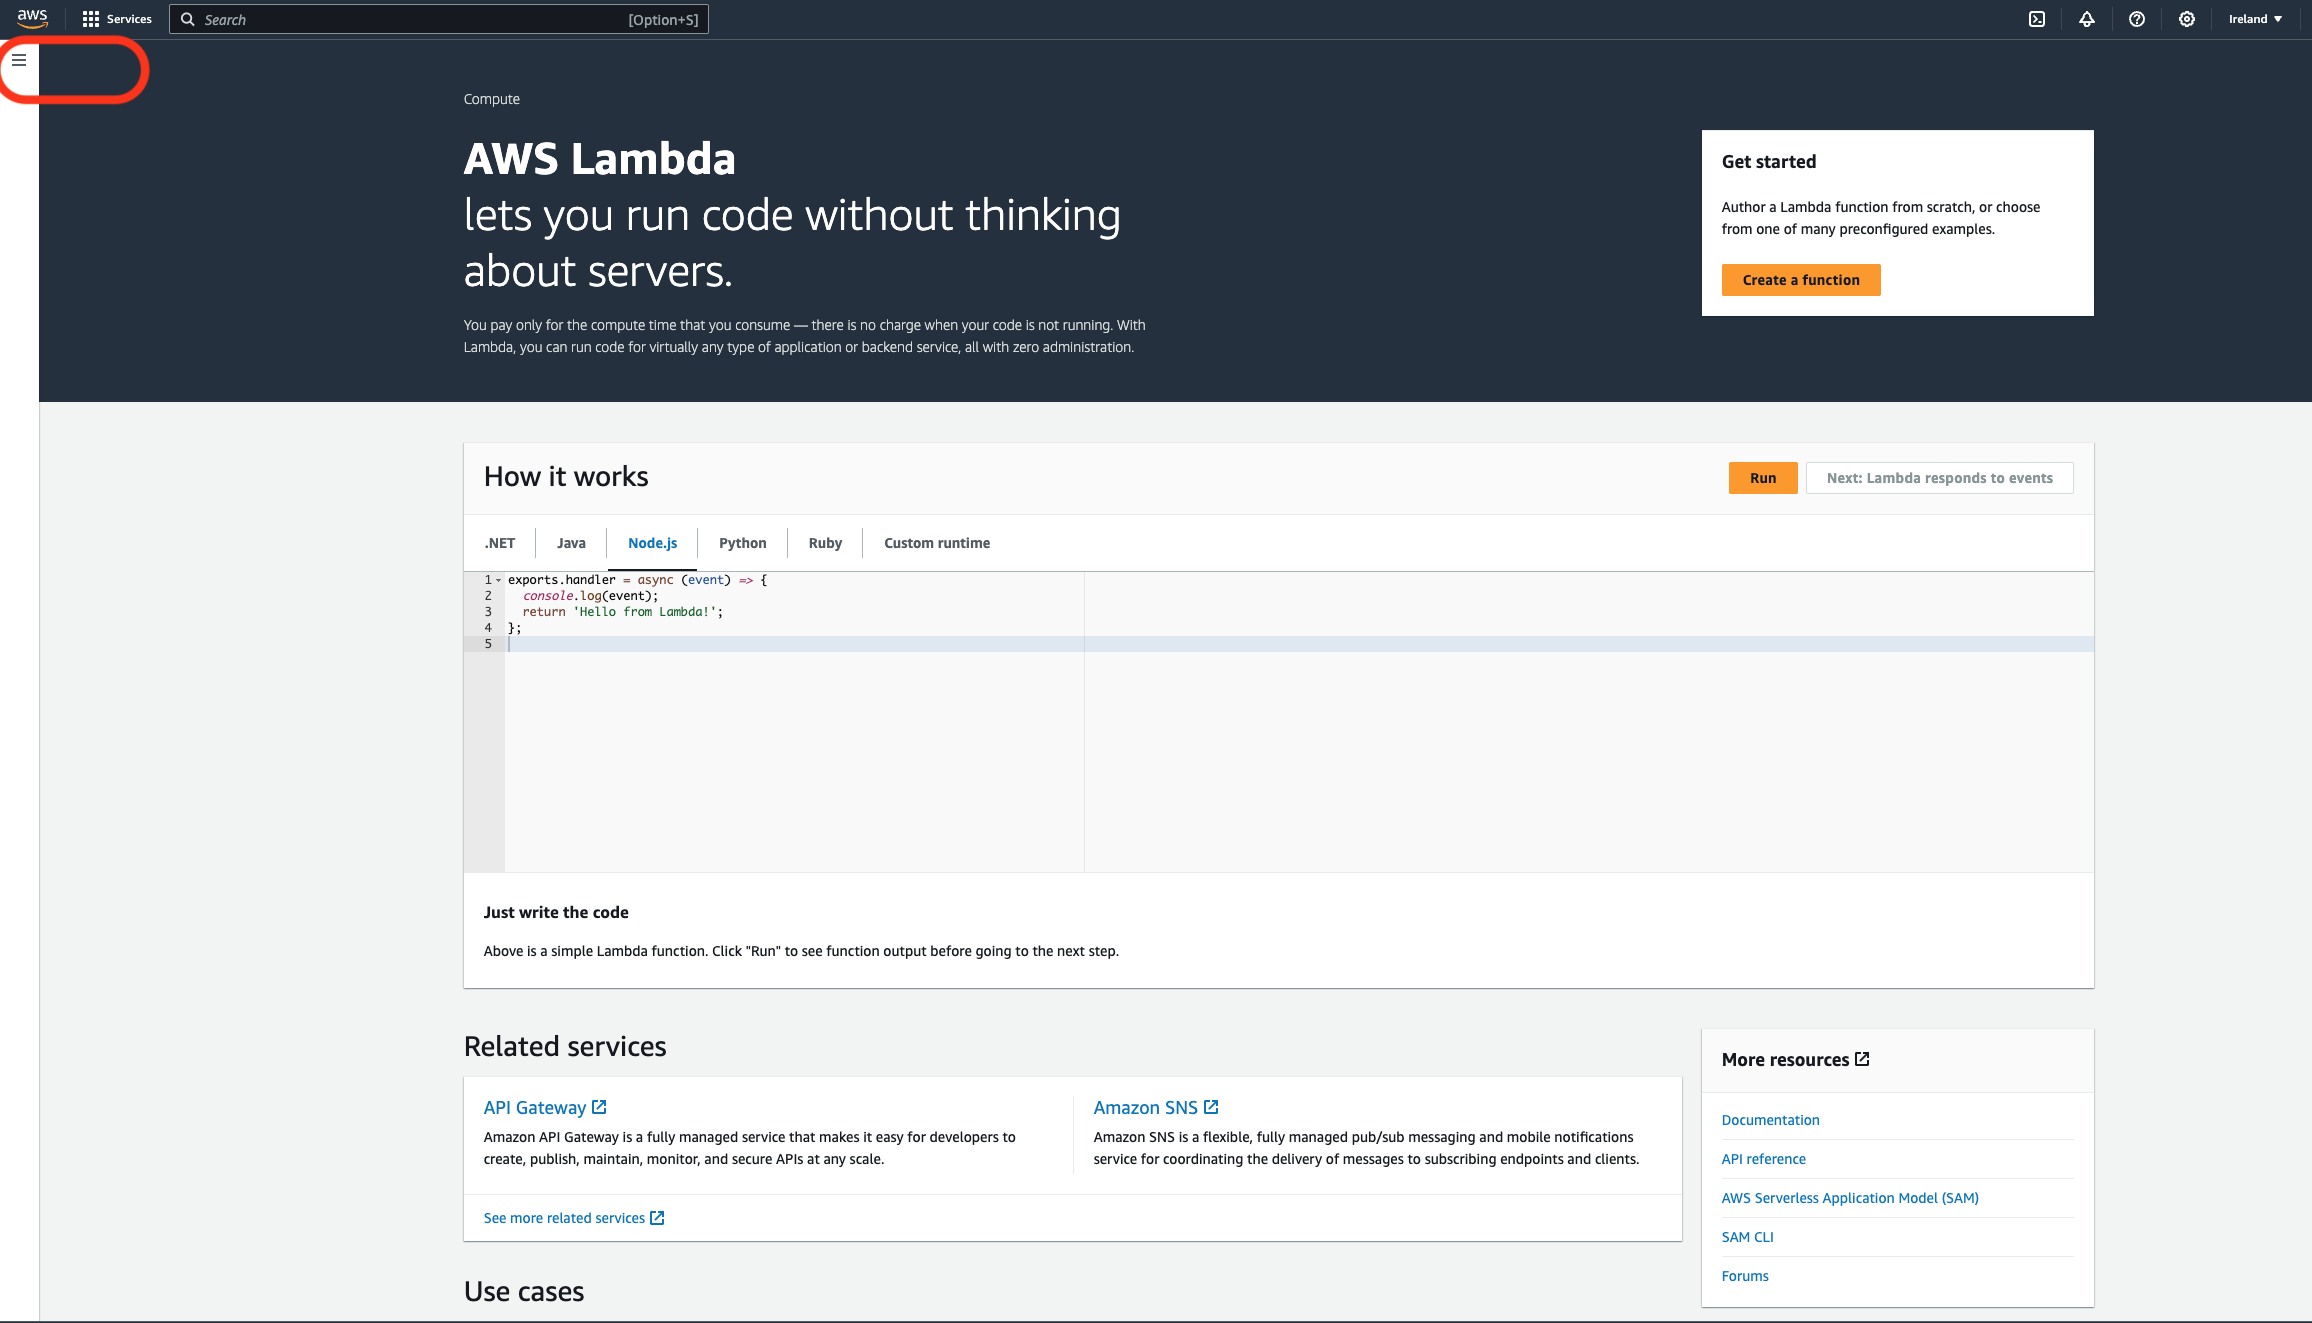The image size is (2312, 1323).
Task: Open the help question mark icon
Action: point(2137,19)
